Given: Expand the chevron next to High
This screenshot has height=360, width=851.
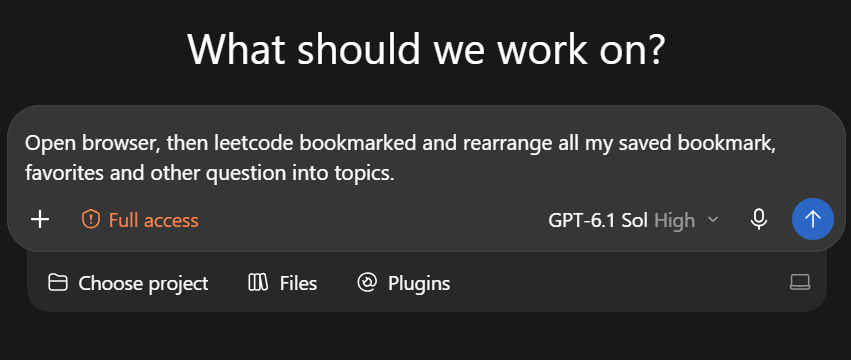Looking at the screenshot, I should (x=713, y=220).
